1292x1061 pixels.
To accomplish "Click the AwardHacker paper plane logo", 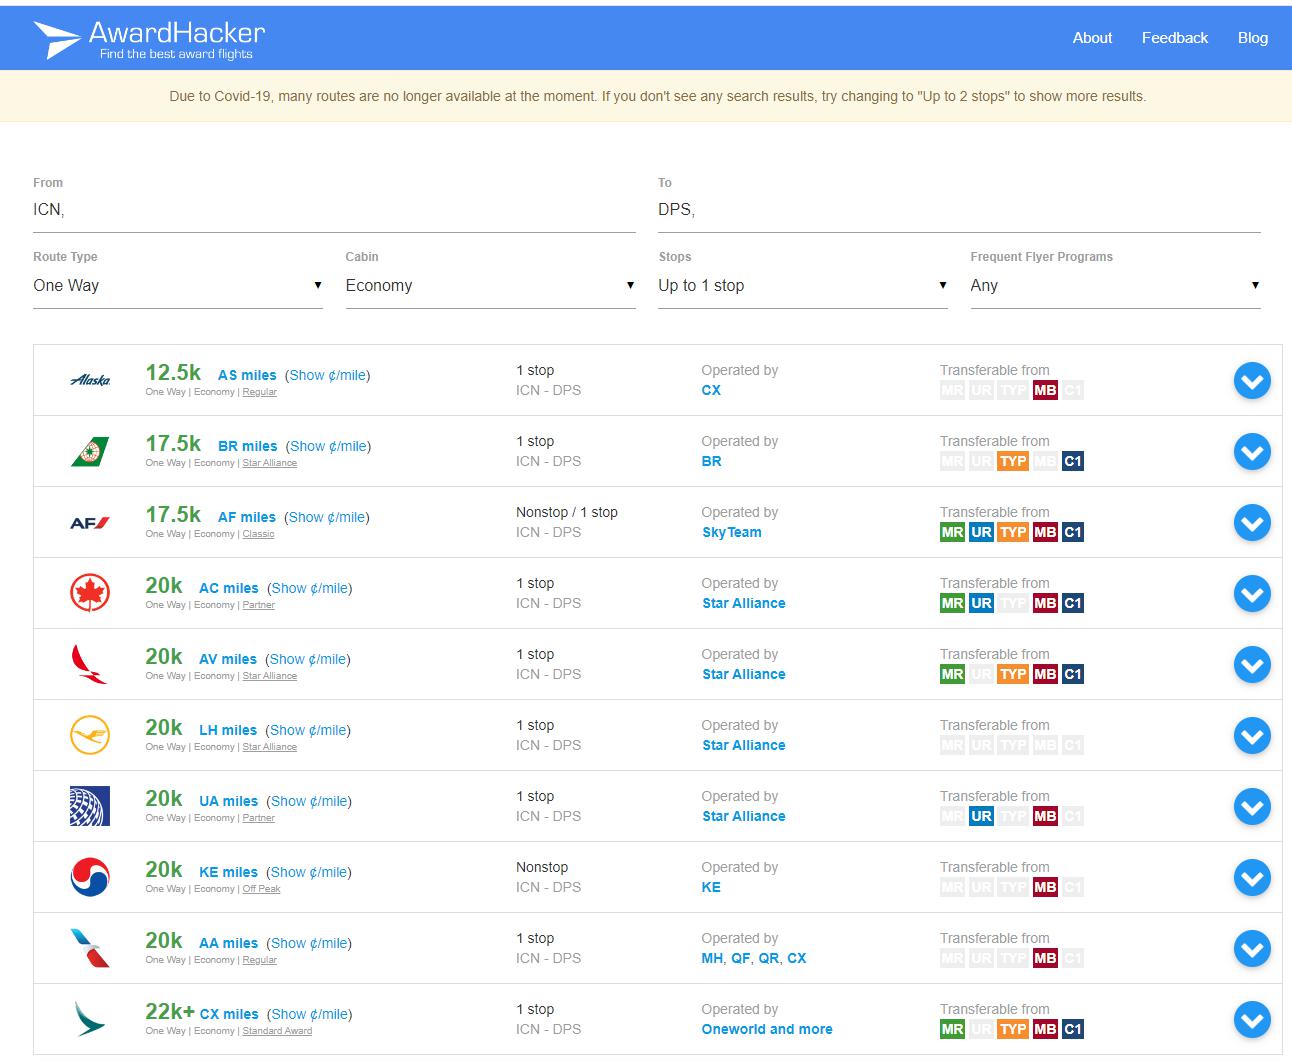I will coord(56,40).
